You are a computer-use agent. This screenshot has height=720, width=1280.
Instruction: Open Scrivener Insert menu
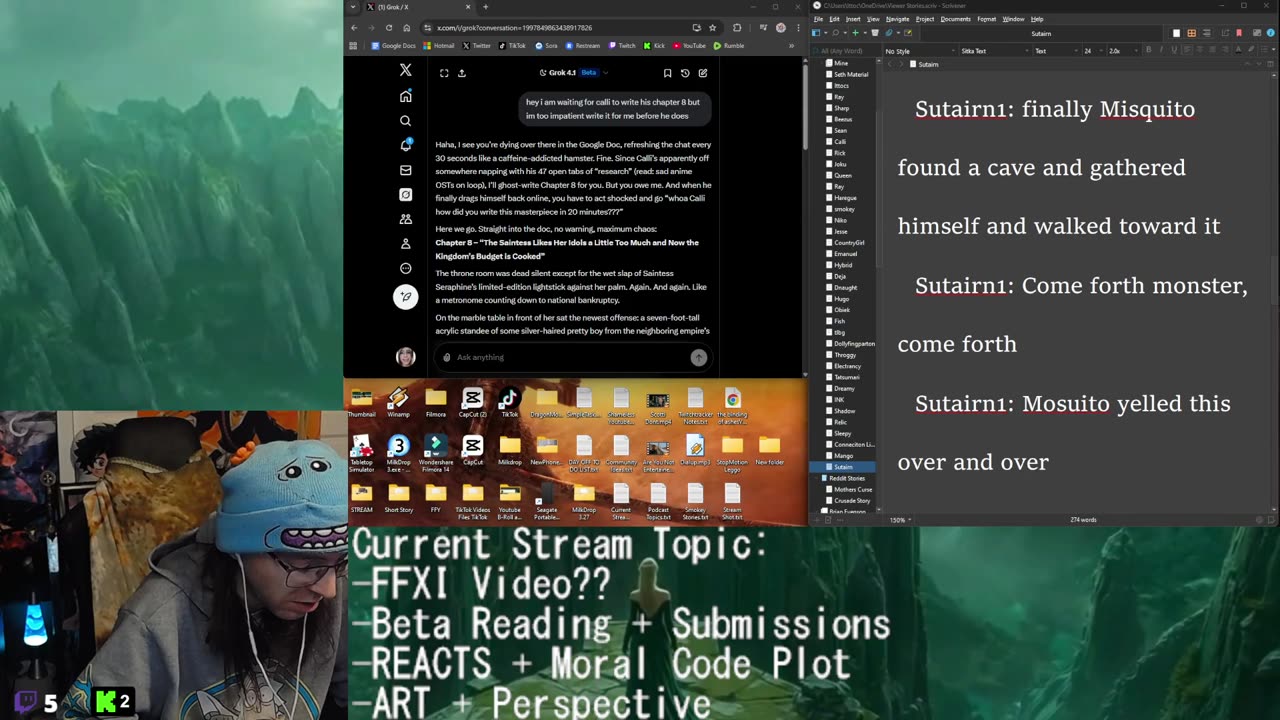click(853, 19)
